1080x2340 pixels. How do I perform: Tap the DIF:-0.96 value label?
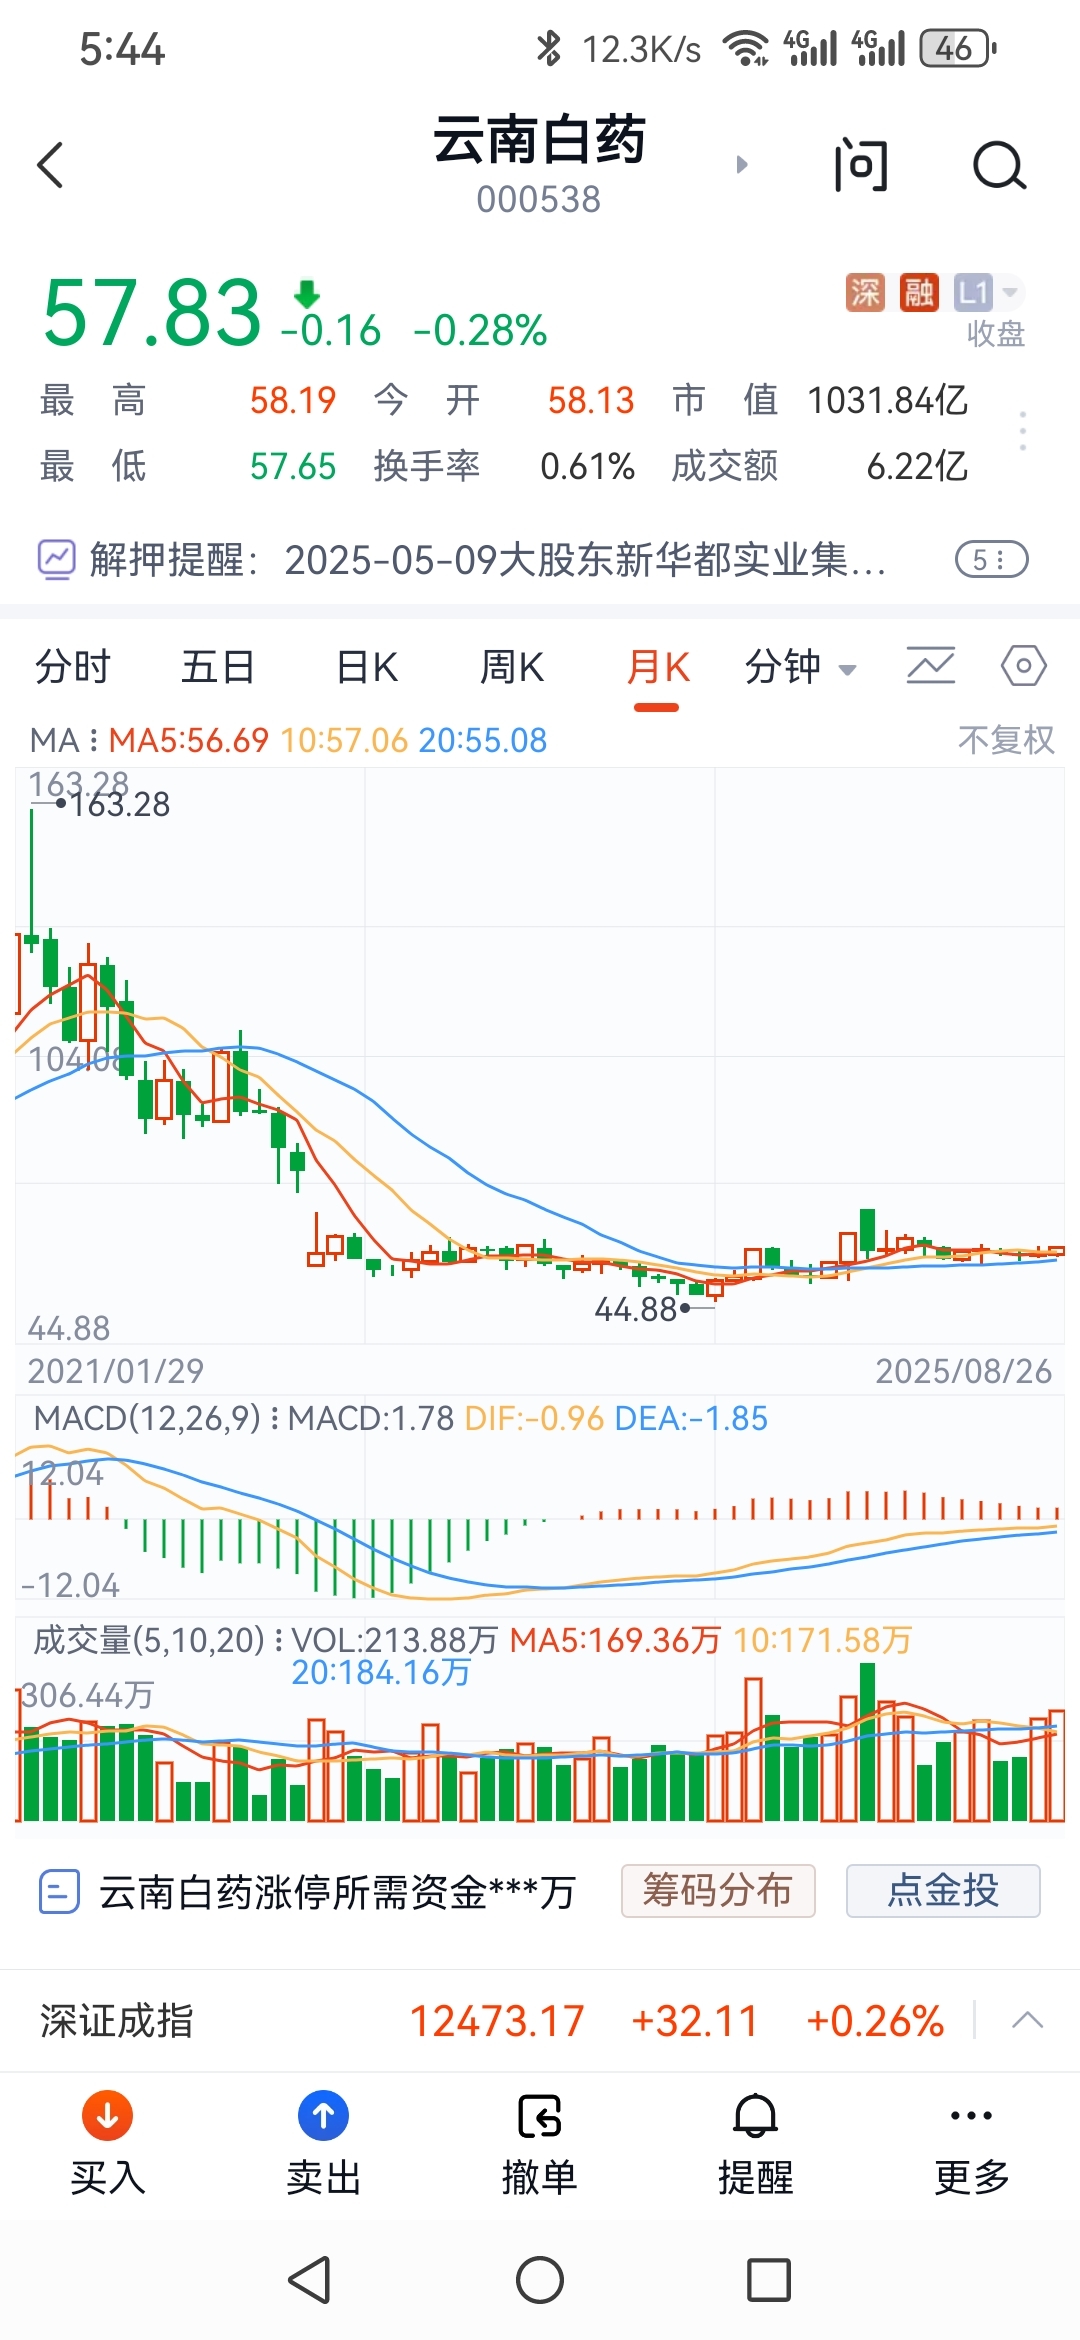point(534,1418)
